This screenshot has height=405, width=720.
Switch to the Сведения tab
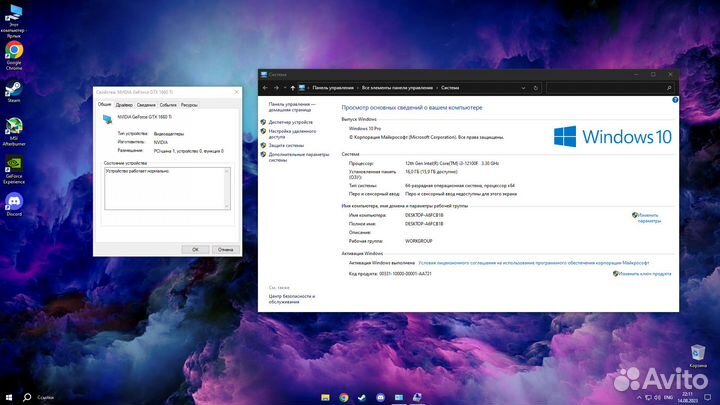click(146, 105)
